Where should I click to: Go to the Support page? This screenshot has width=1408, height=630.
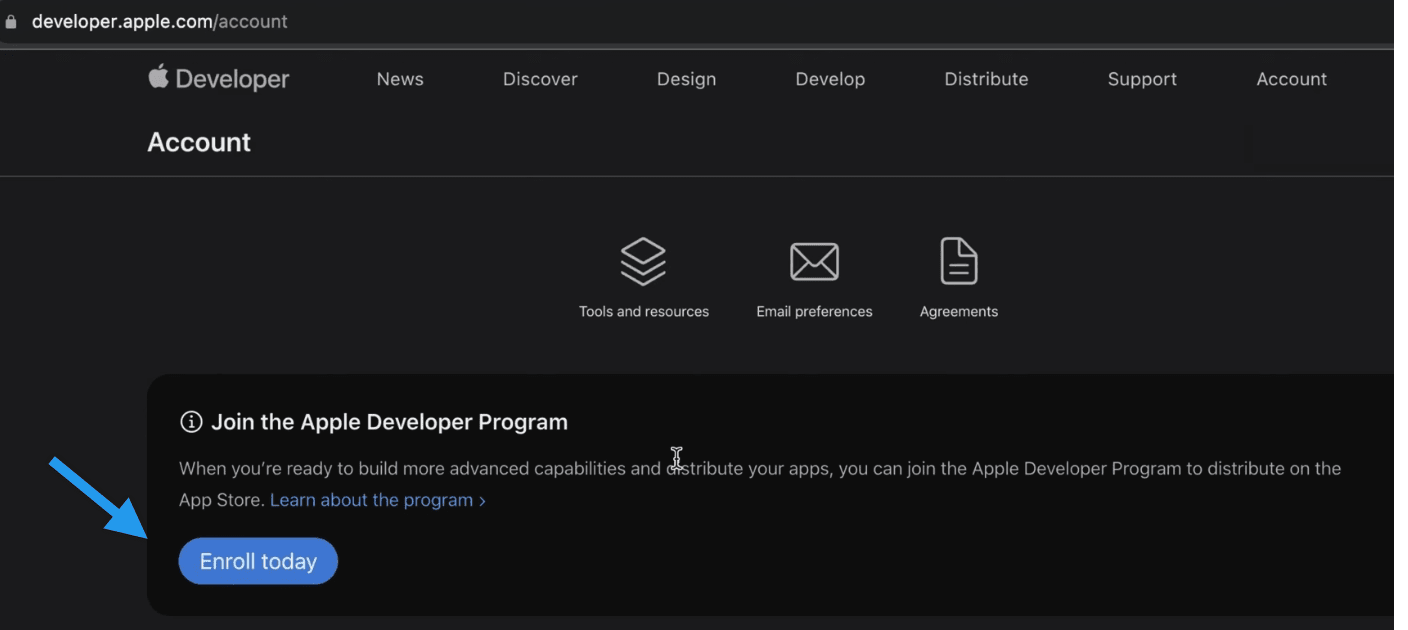[x=1142, y=79]
